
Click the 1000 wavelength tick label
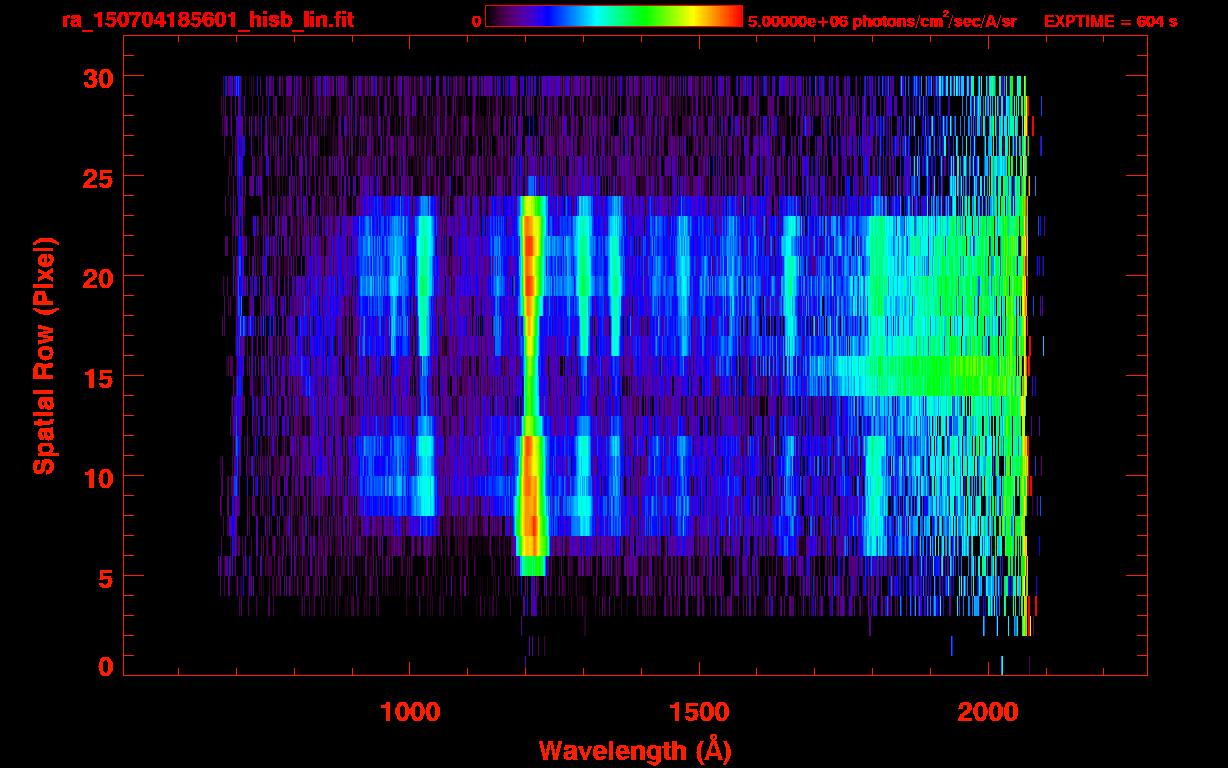pos(410,712)
